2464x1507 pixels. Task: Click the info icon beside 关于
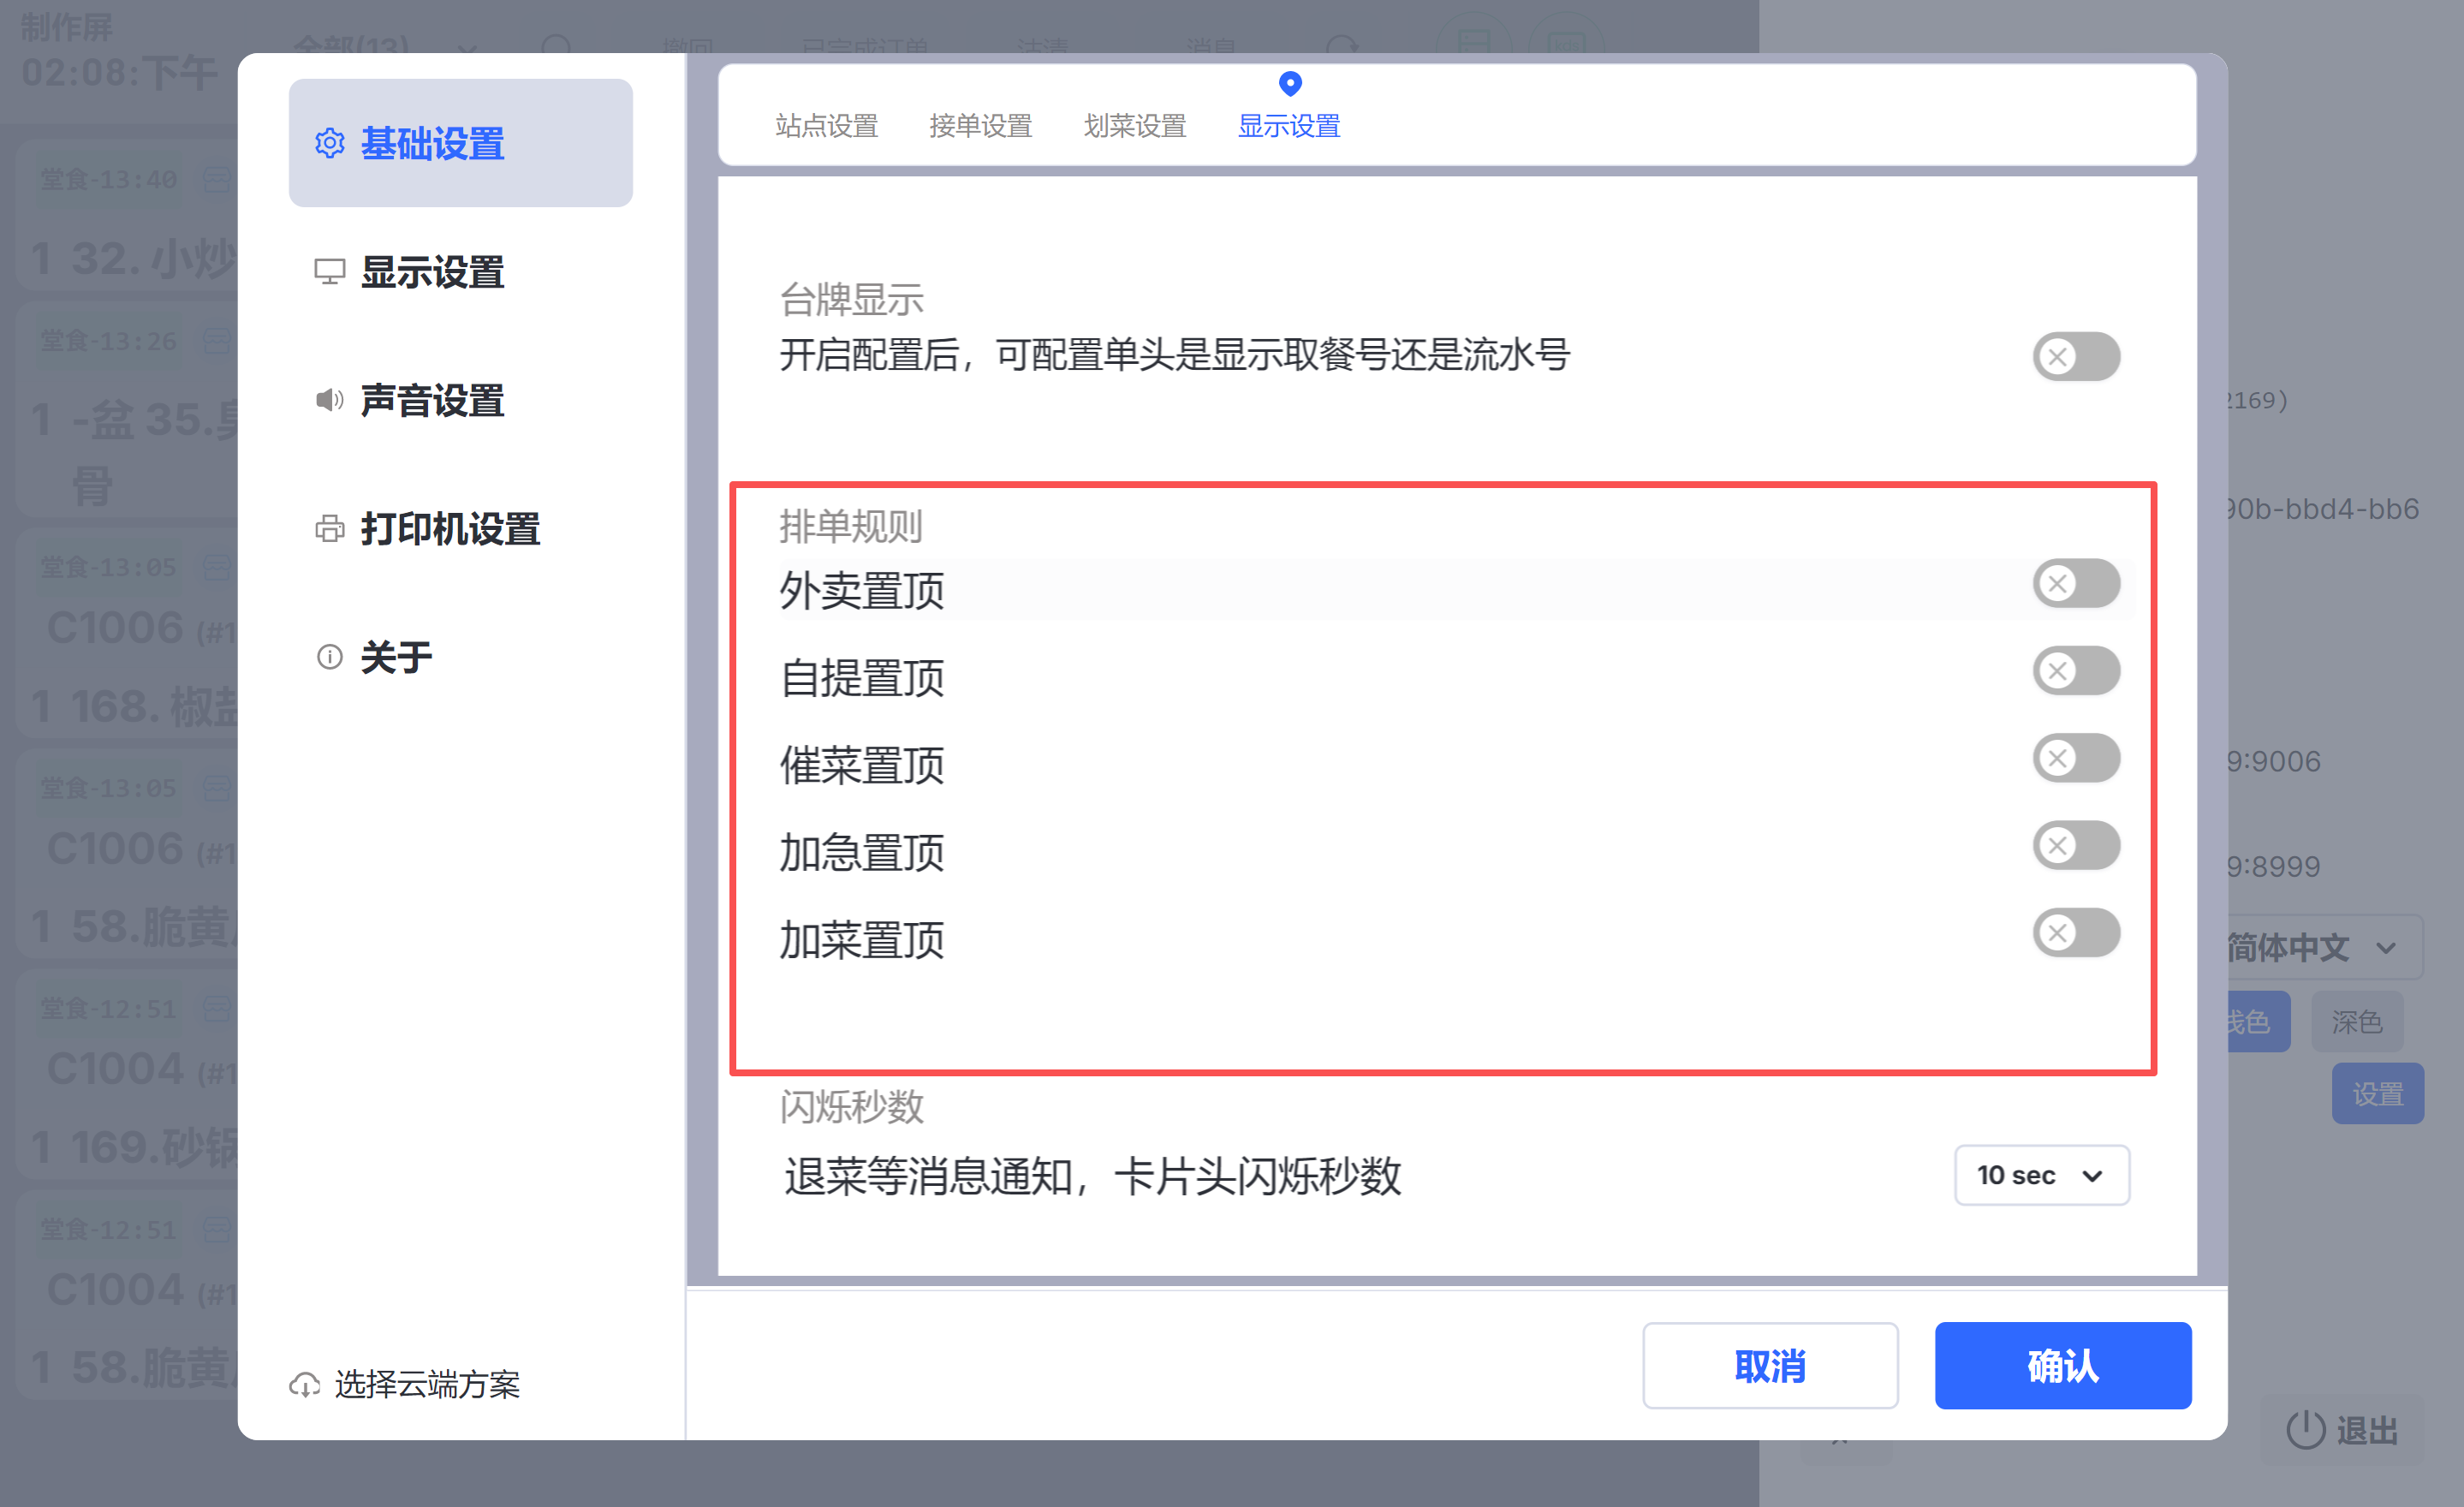point(329,657)
